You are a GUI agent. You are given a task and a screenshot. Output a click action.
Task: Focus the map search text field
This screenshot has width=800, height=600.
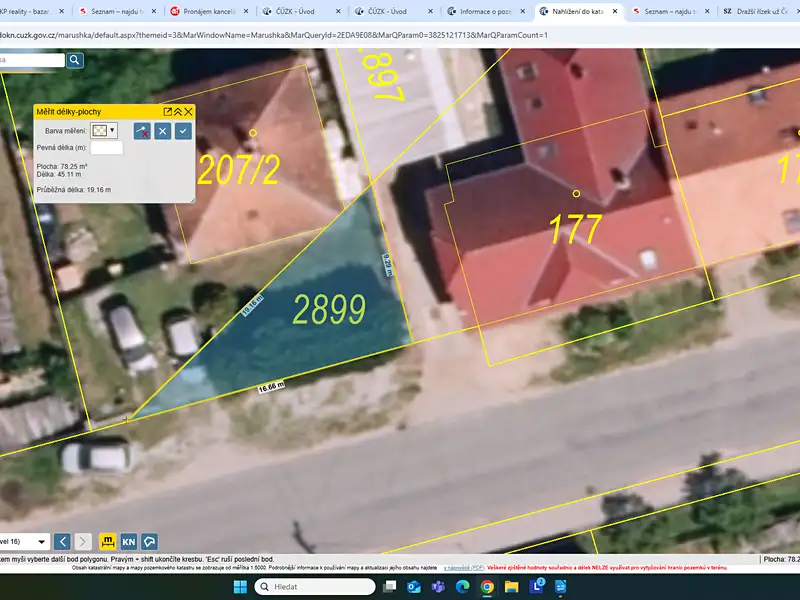(32, 60)
